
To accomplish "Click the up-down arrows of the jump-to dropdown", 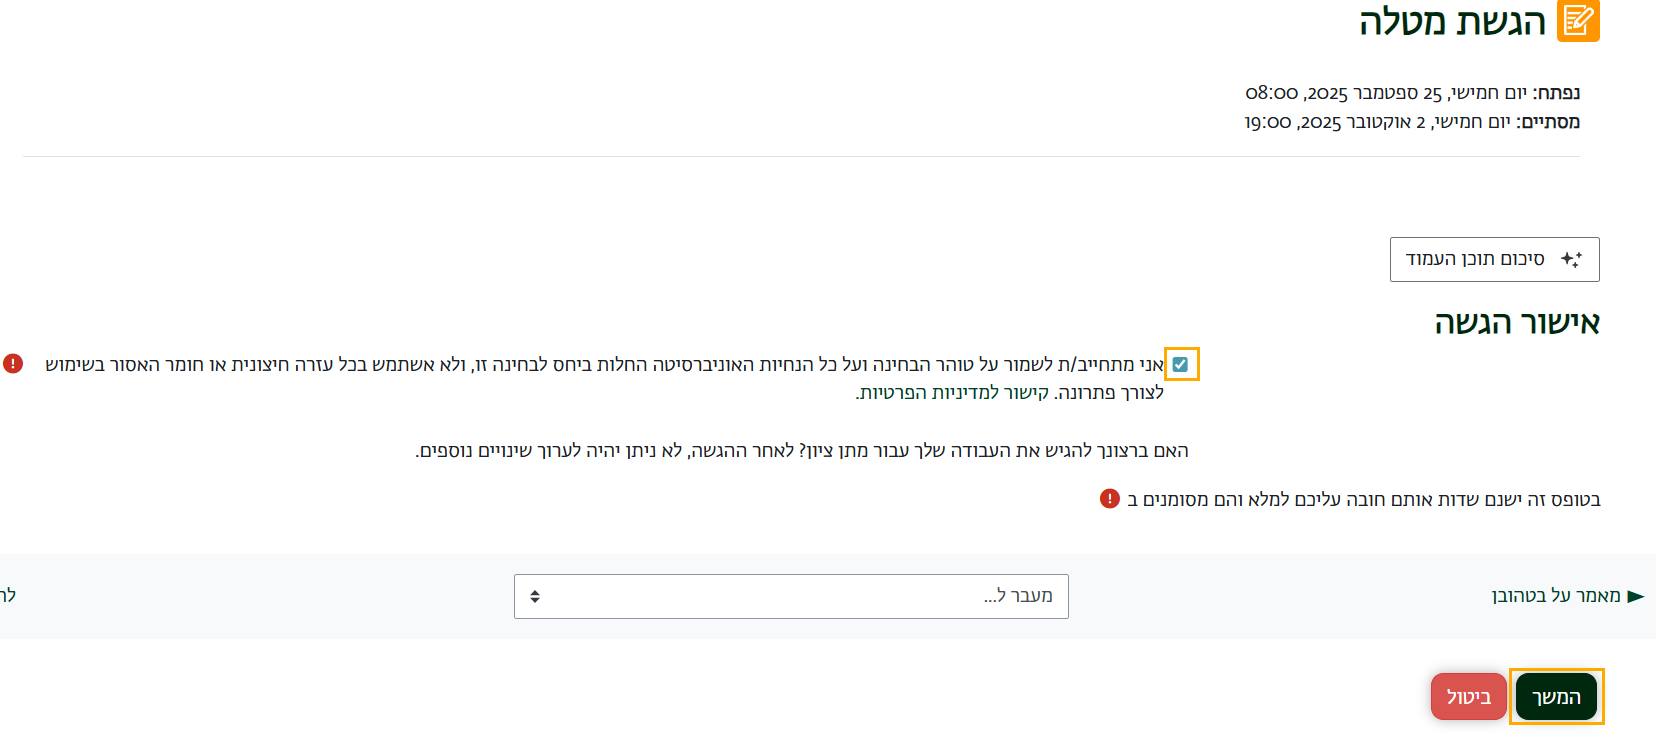I will click(x=535, y=597).
